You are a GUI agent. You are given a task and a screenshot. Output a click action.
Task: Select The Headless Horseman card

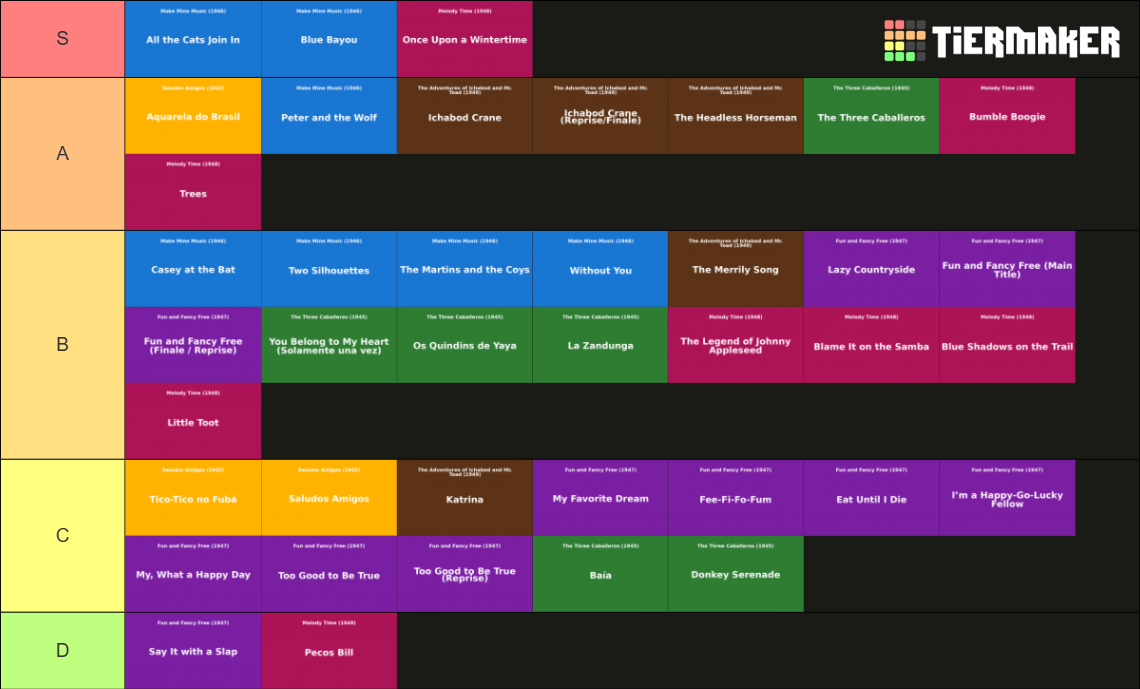point(736,116)
